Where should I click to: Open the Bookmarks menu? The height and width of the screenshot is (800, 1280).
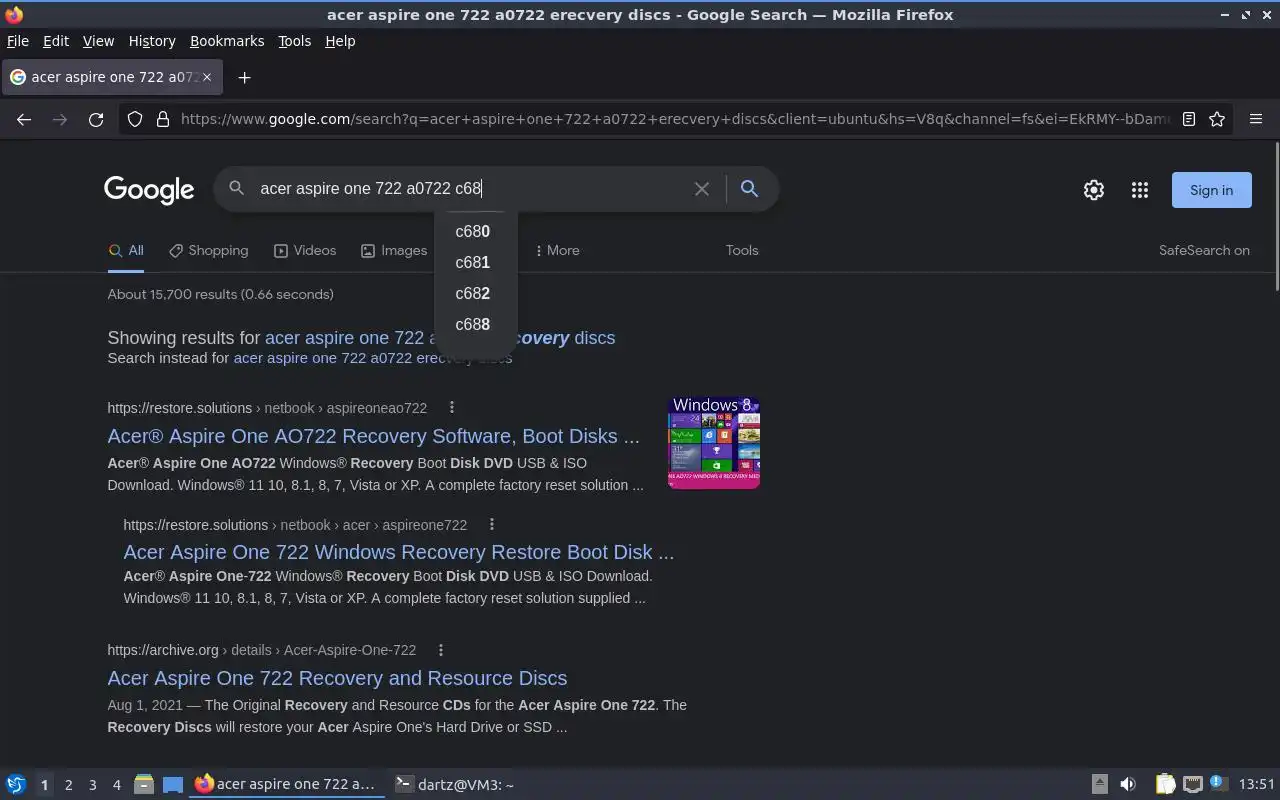[x=227, y=41]
